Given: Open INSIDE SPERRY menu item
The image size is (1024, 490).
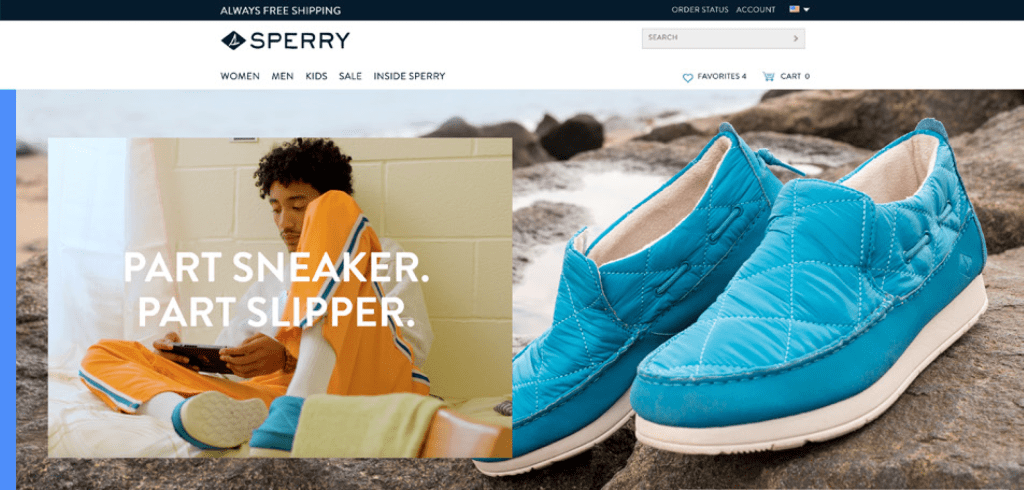Looking at the screenshot, I should (x=409, y=76).
